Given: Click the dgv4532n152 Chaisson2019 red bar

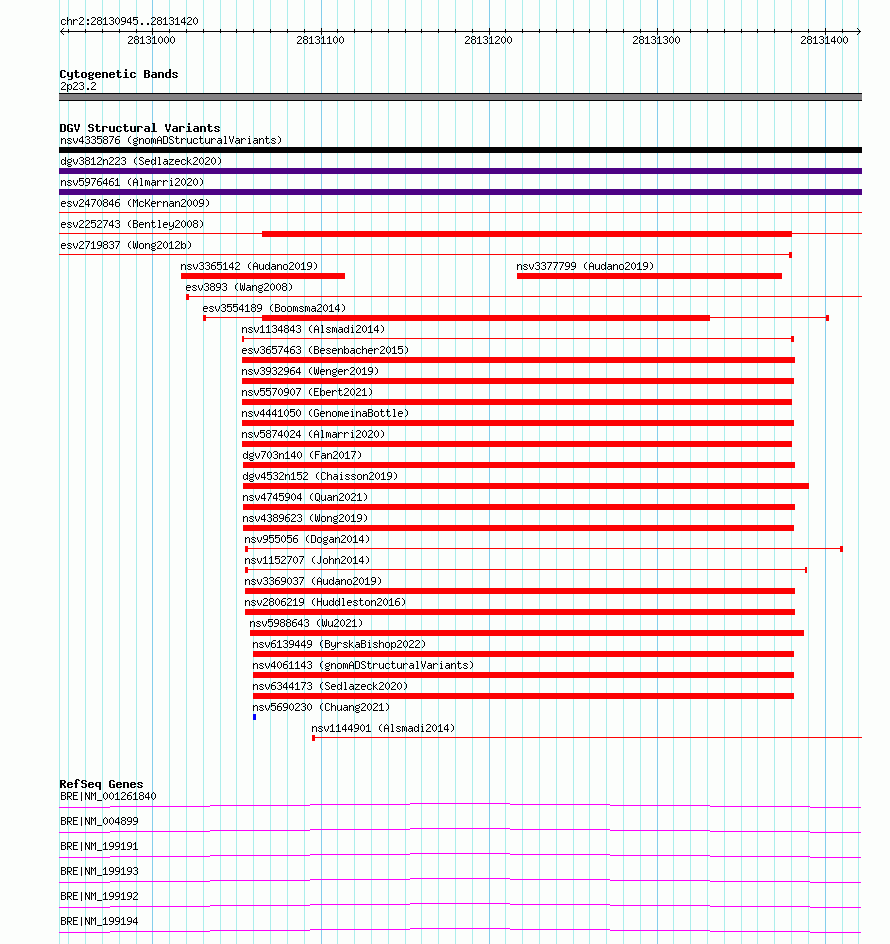Looking at the screenshot, I should pyautogui.click(x=526, y=486).
